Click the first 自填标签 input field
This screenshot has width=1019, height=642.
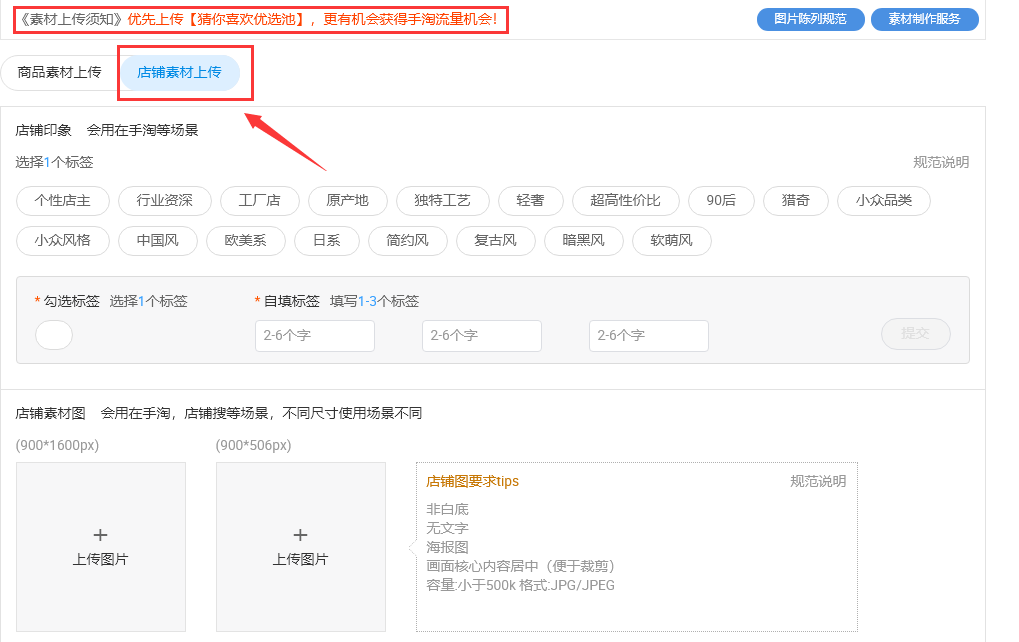click(x=314, y=336)
